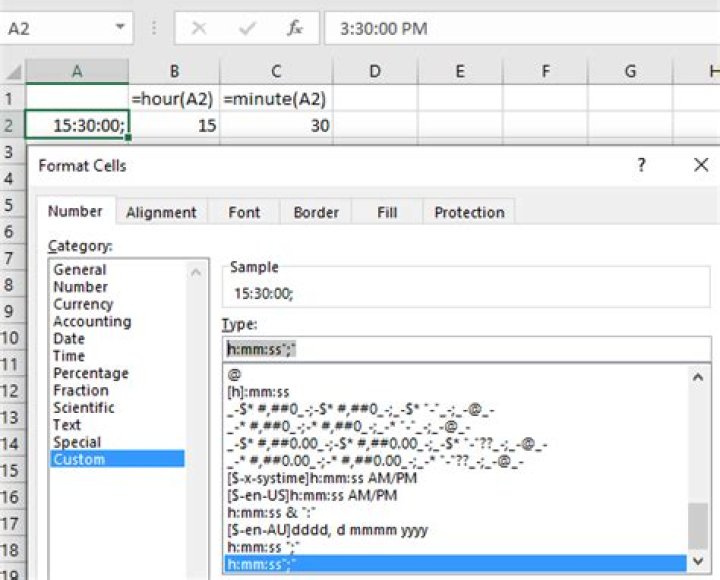Click cell C2 containing 30
Viewport: 720px width, 580px height.
276,125
